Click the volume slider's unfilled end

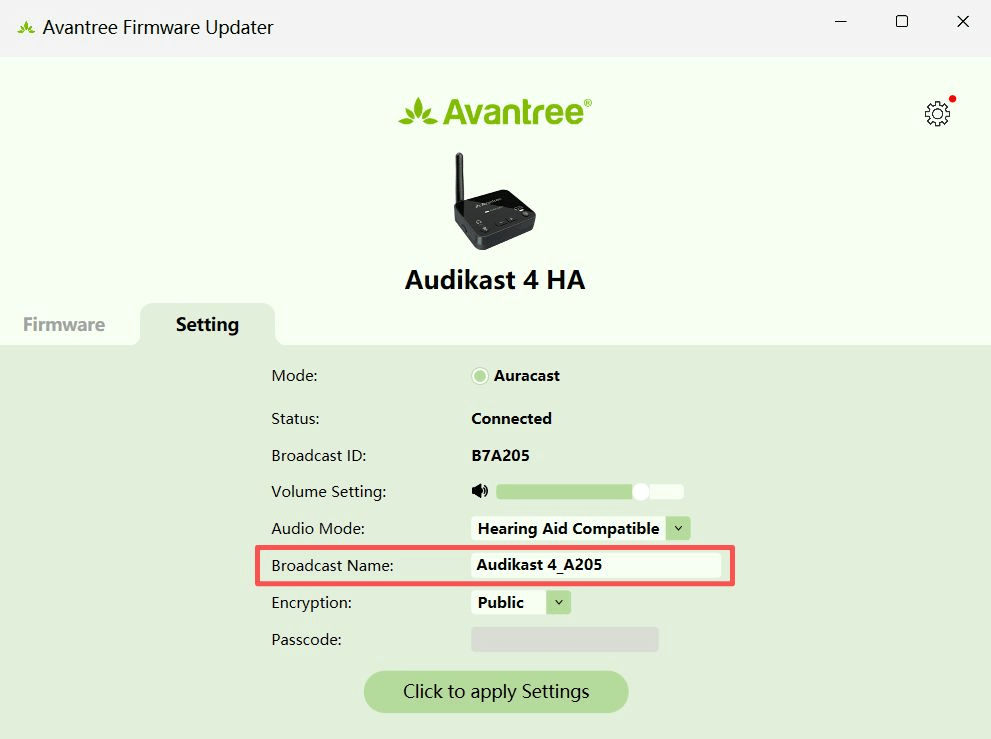tap(667, 492)
